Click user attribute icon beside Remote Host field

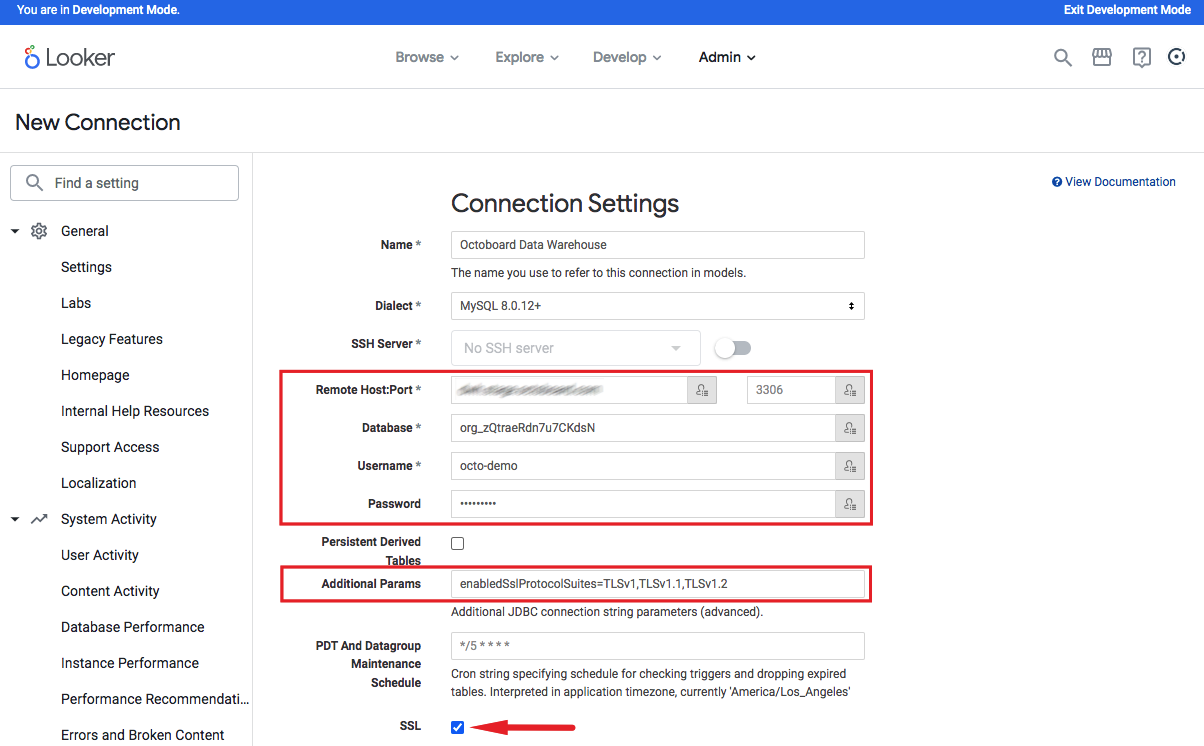tap(702, 390)
